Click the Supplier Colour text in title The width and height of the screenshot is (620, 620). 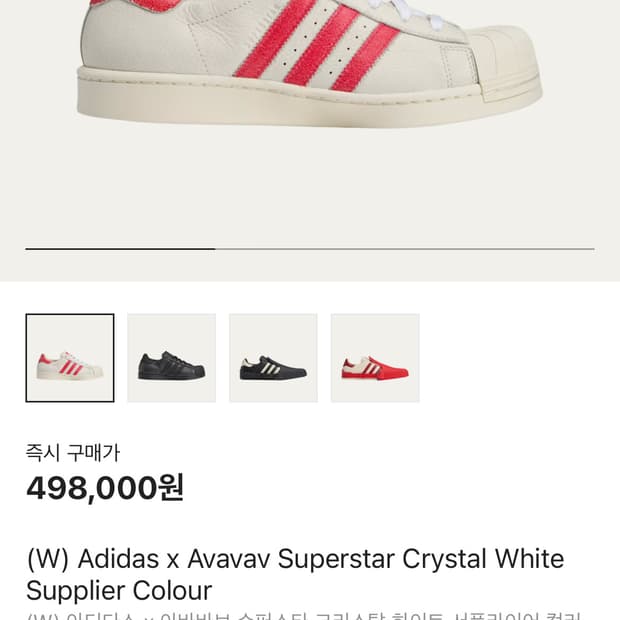[x=119, y=590]
